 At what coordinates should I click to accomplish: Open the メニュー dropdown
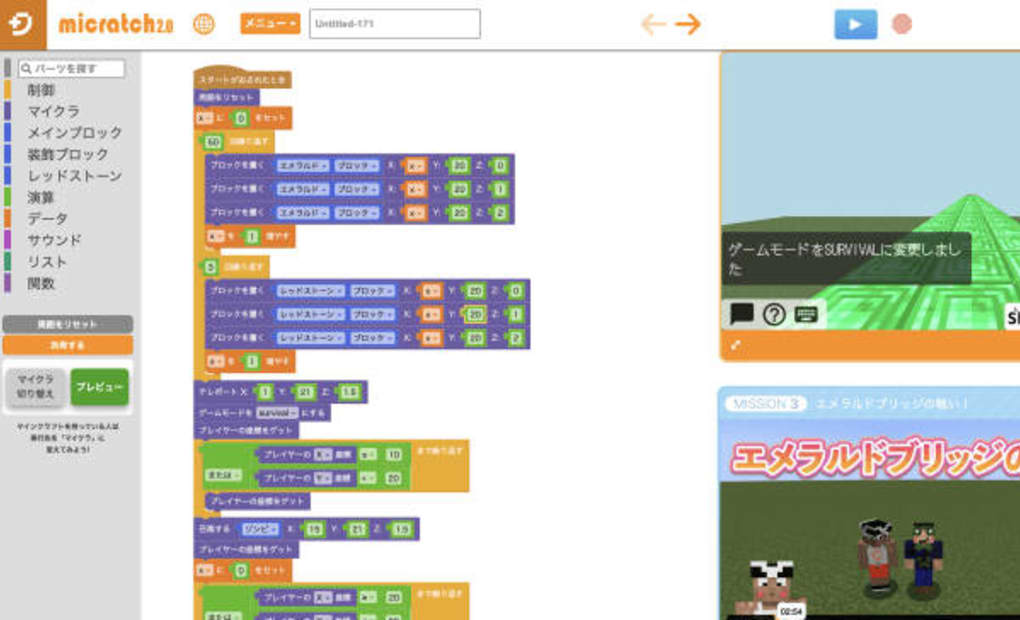click(x=269, y=24)
